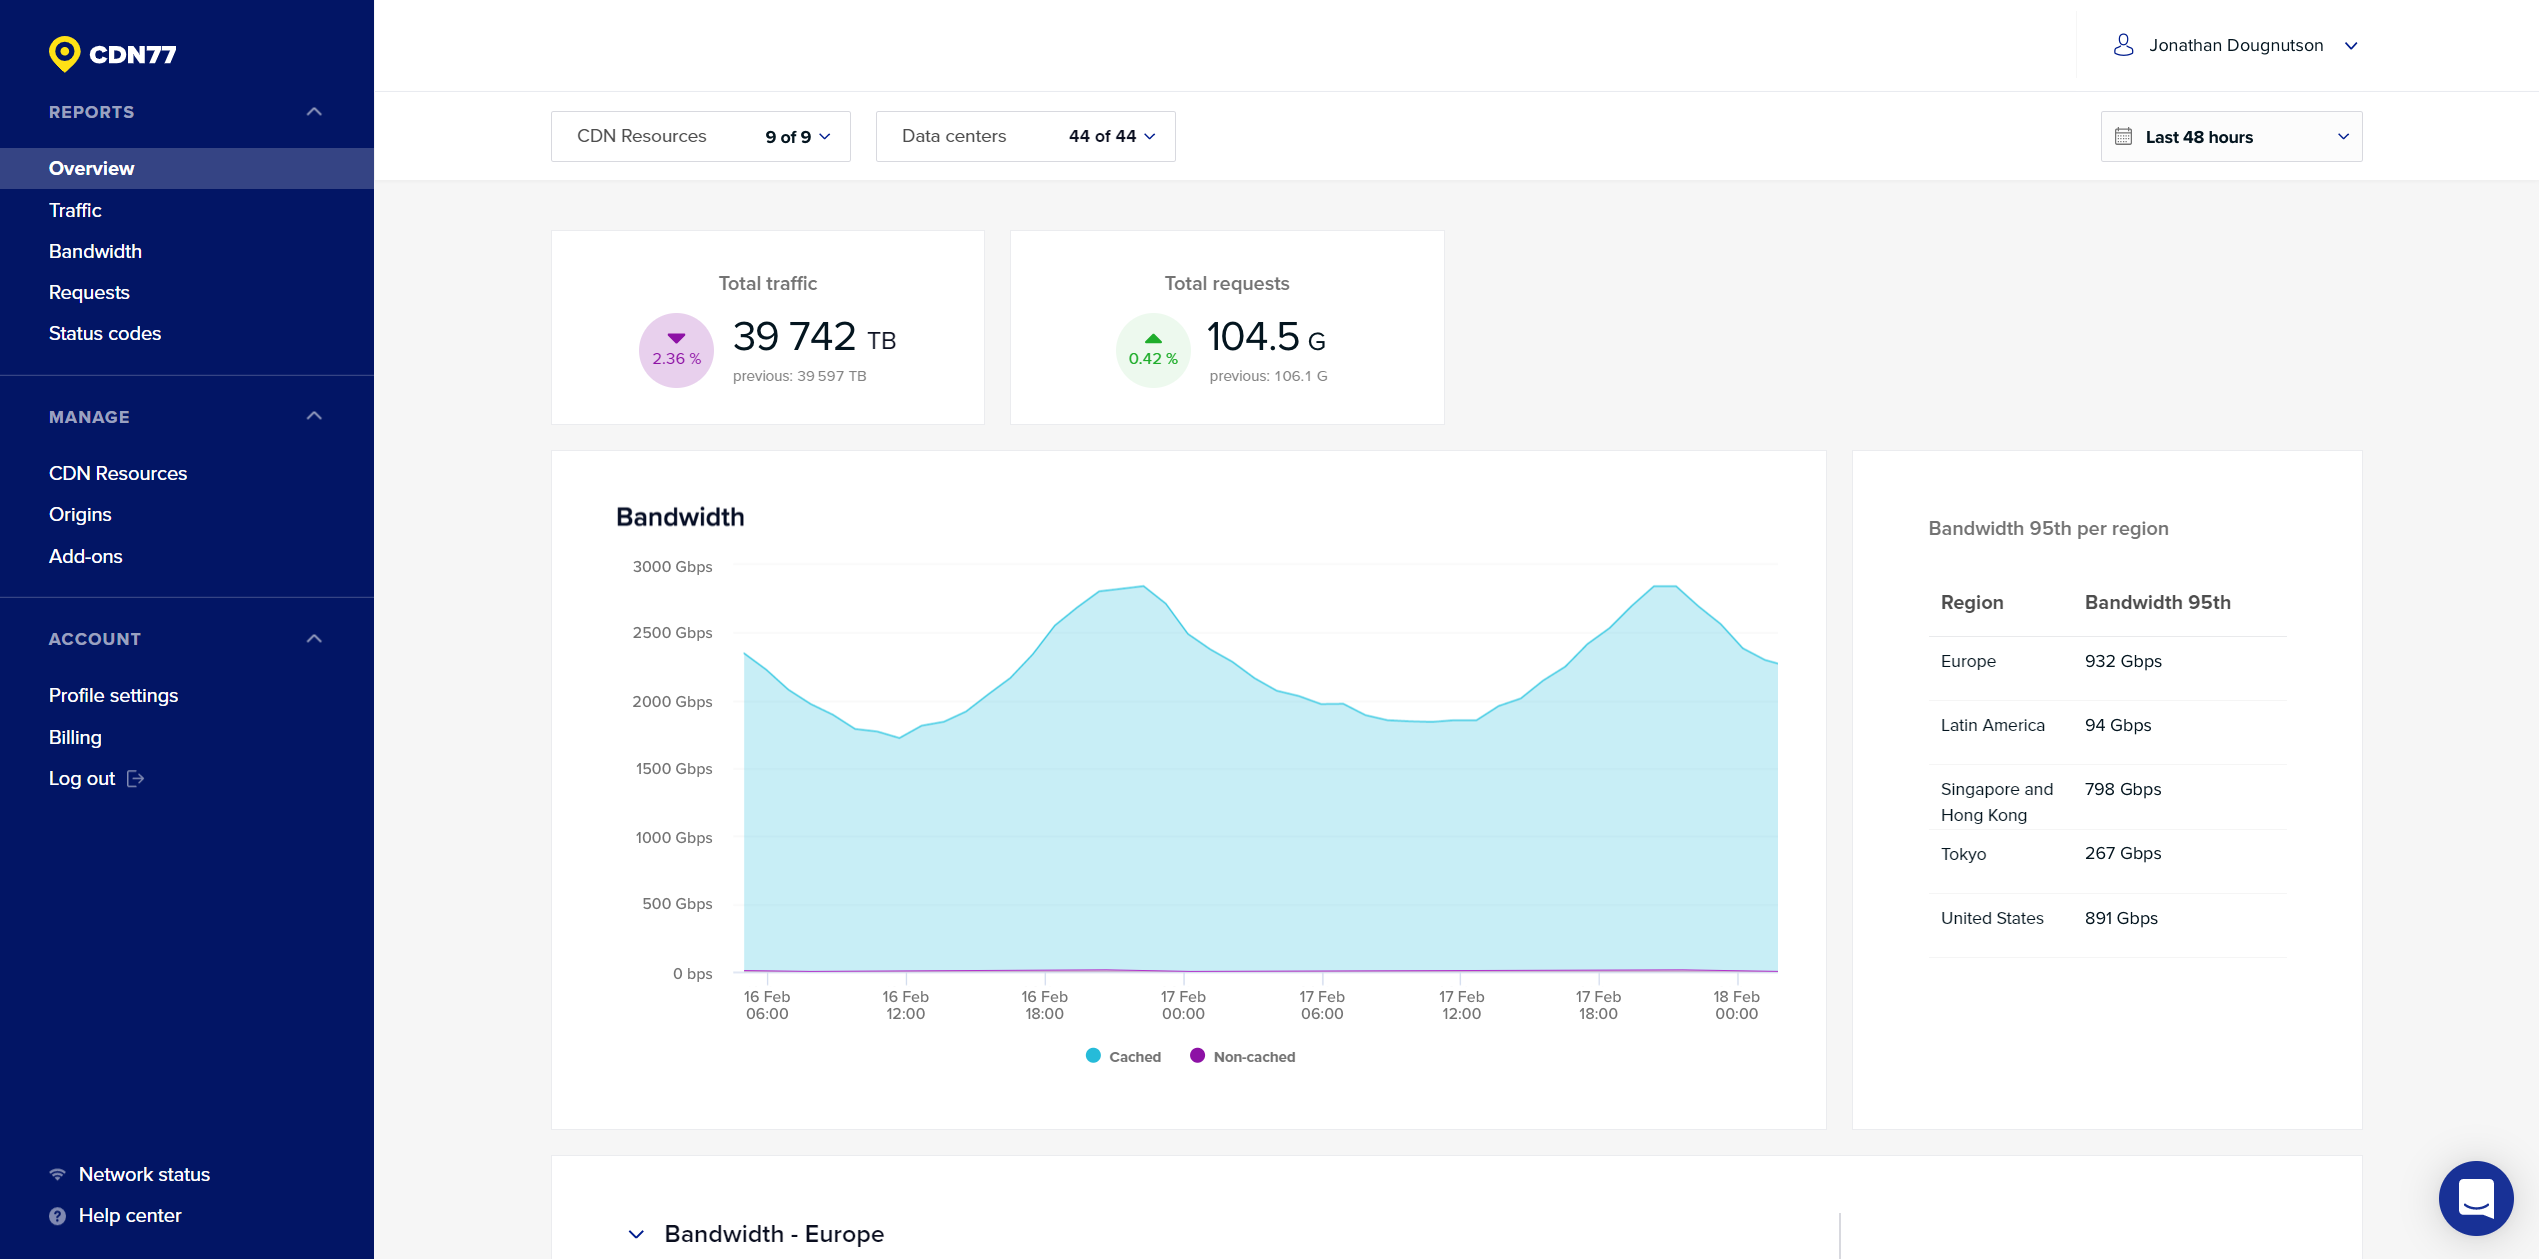Go to the Traffic report page
Screen dimensions: 2539x1259
(x=75, y=210)
